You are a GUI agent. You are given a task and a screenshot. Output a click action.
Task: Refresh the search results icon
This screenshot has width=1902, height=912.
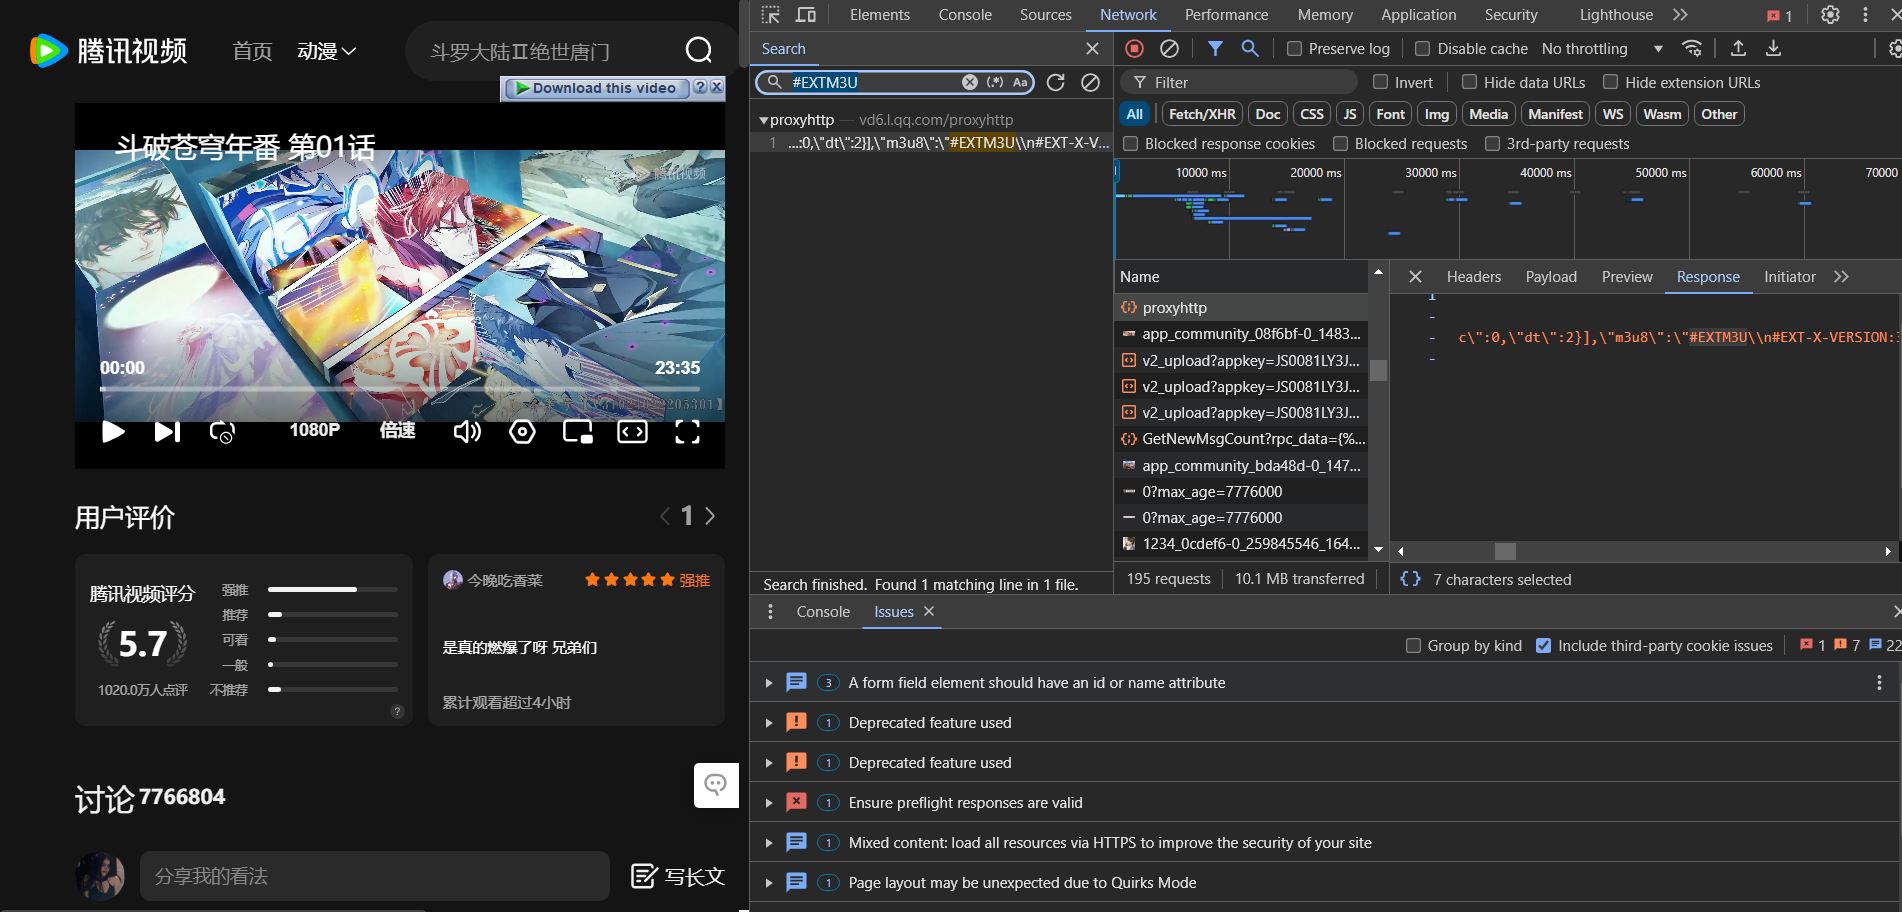click(x=1055, y=82)
